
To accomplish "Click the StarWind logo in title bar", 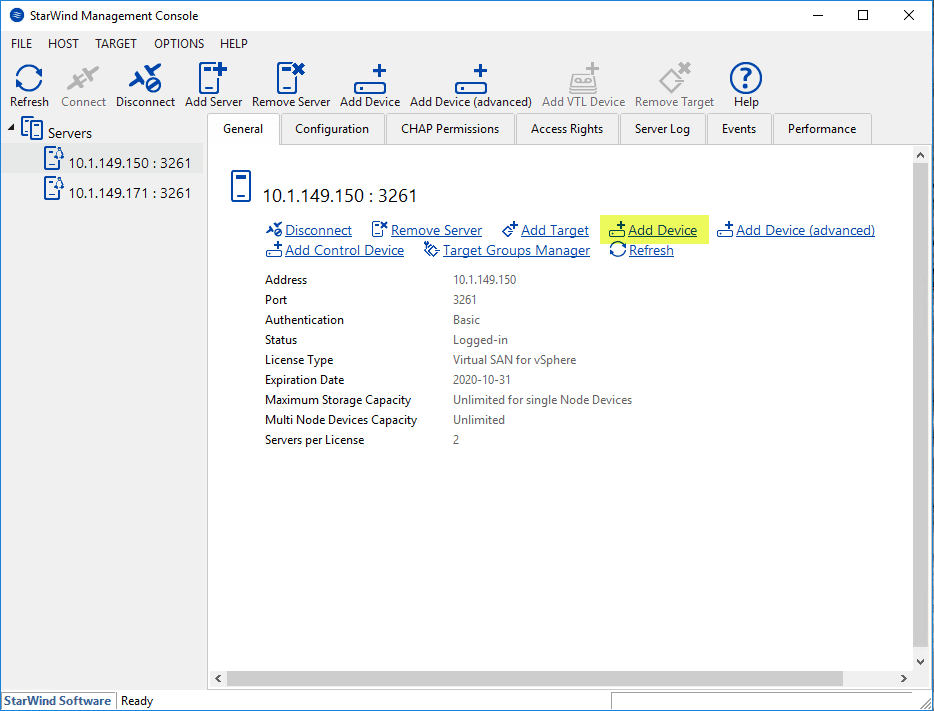I will point(17,15).
